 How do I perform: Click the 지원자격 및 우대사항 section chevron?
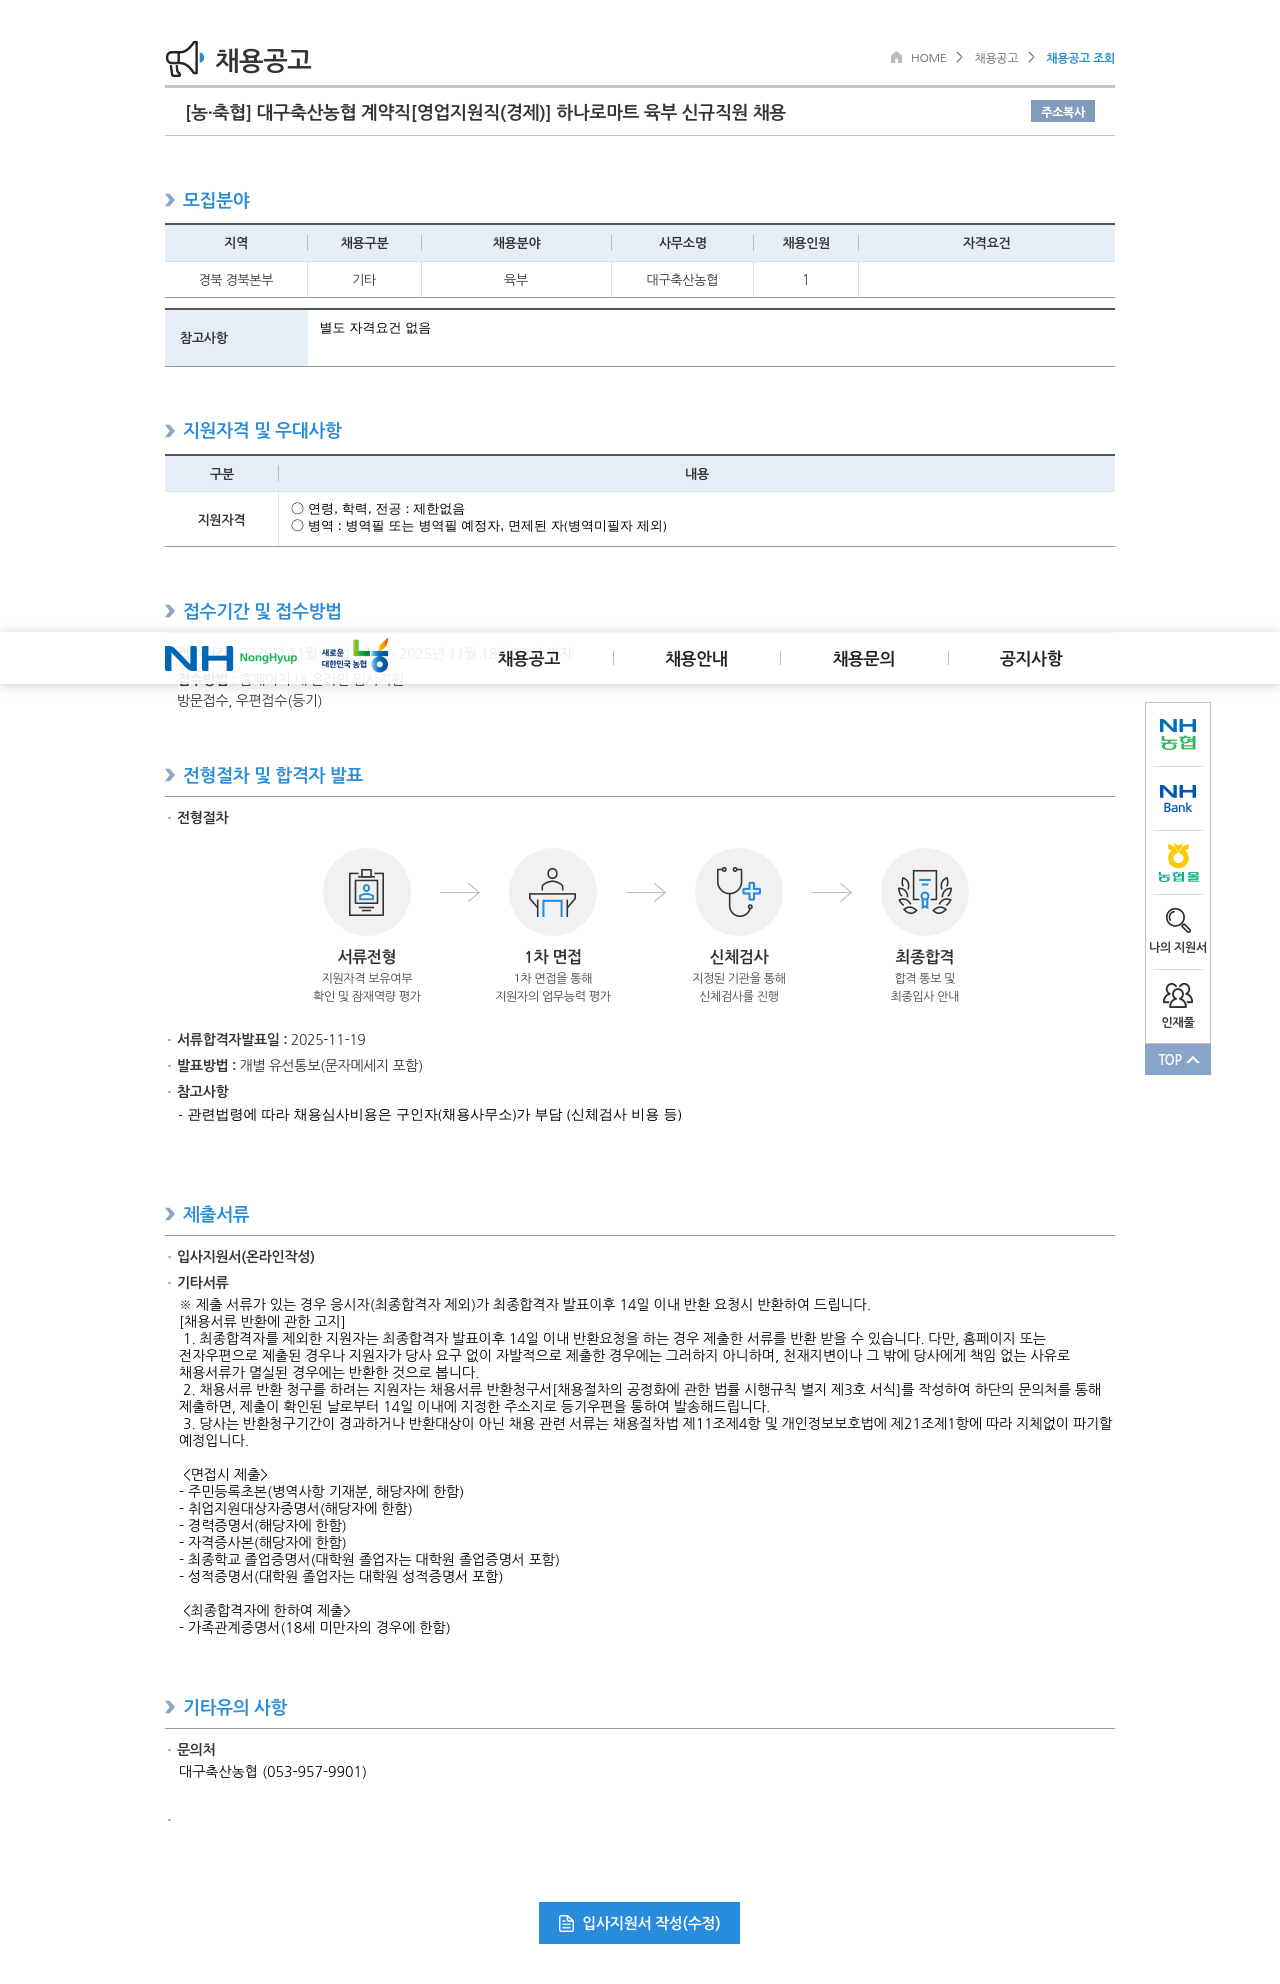(170, 431)
